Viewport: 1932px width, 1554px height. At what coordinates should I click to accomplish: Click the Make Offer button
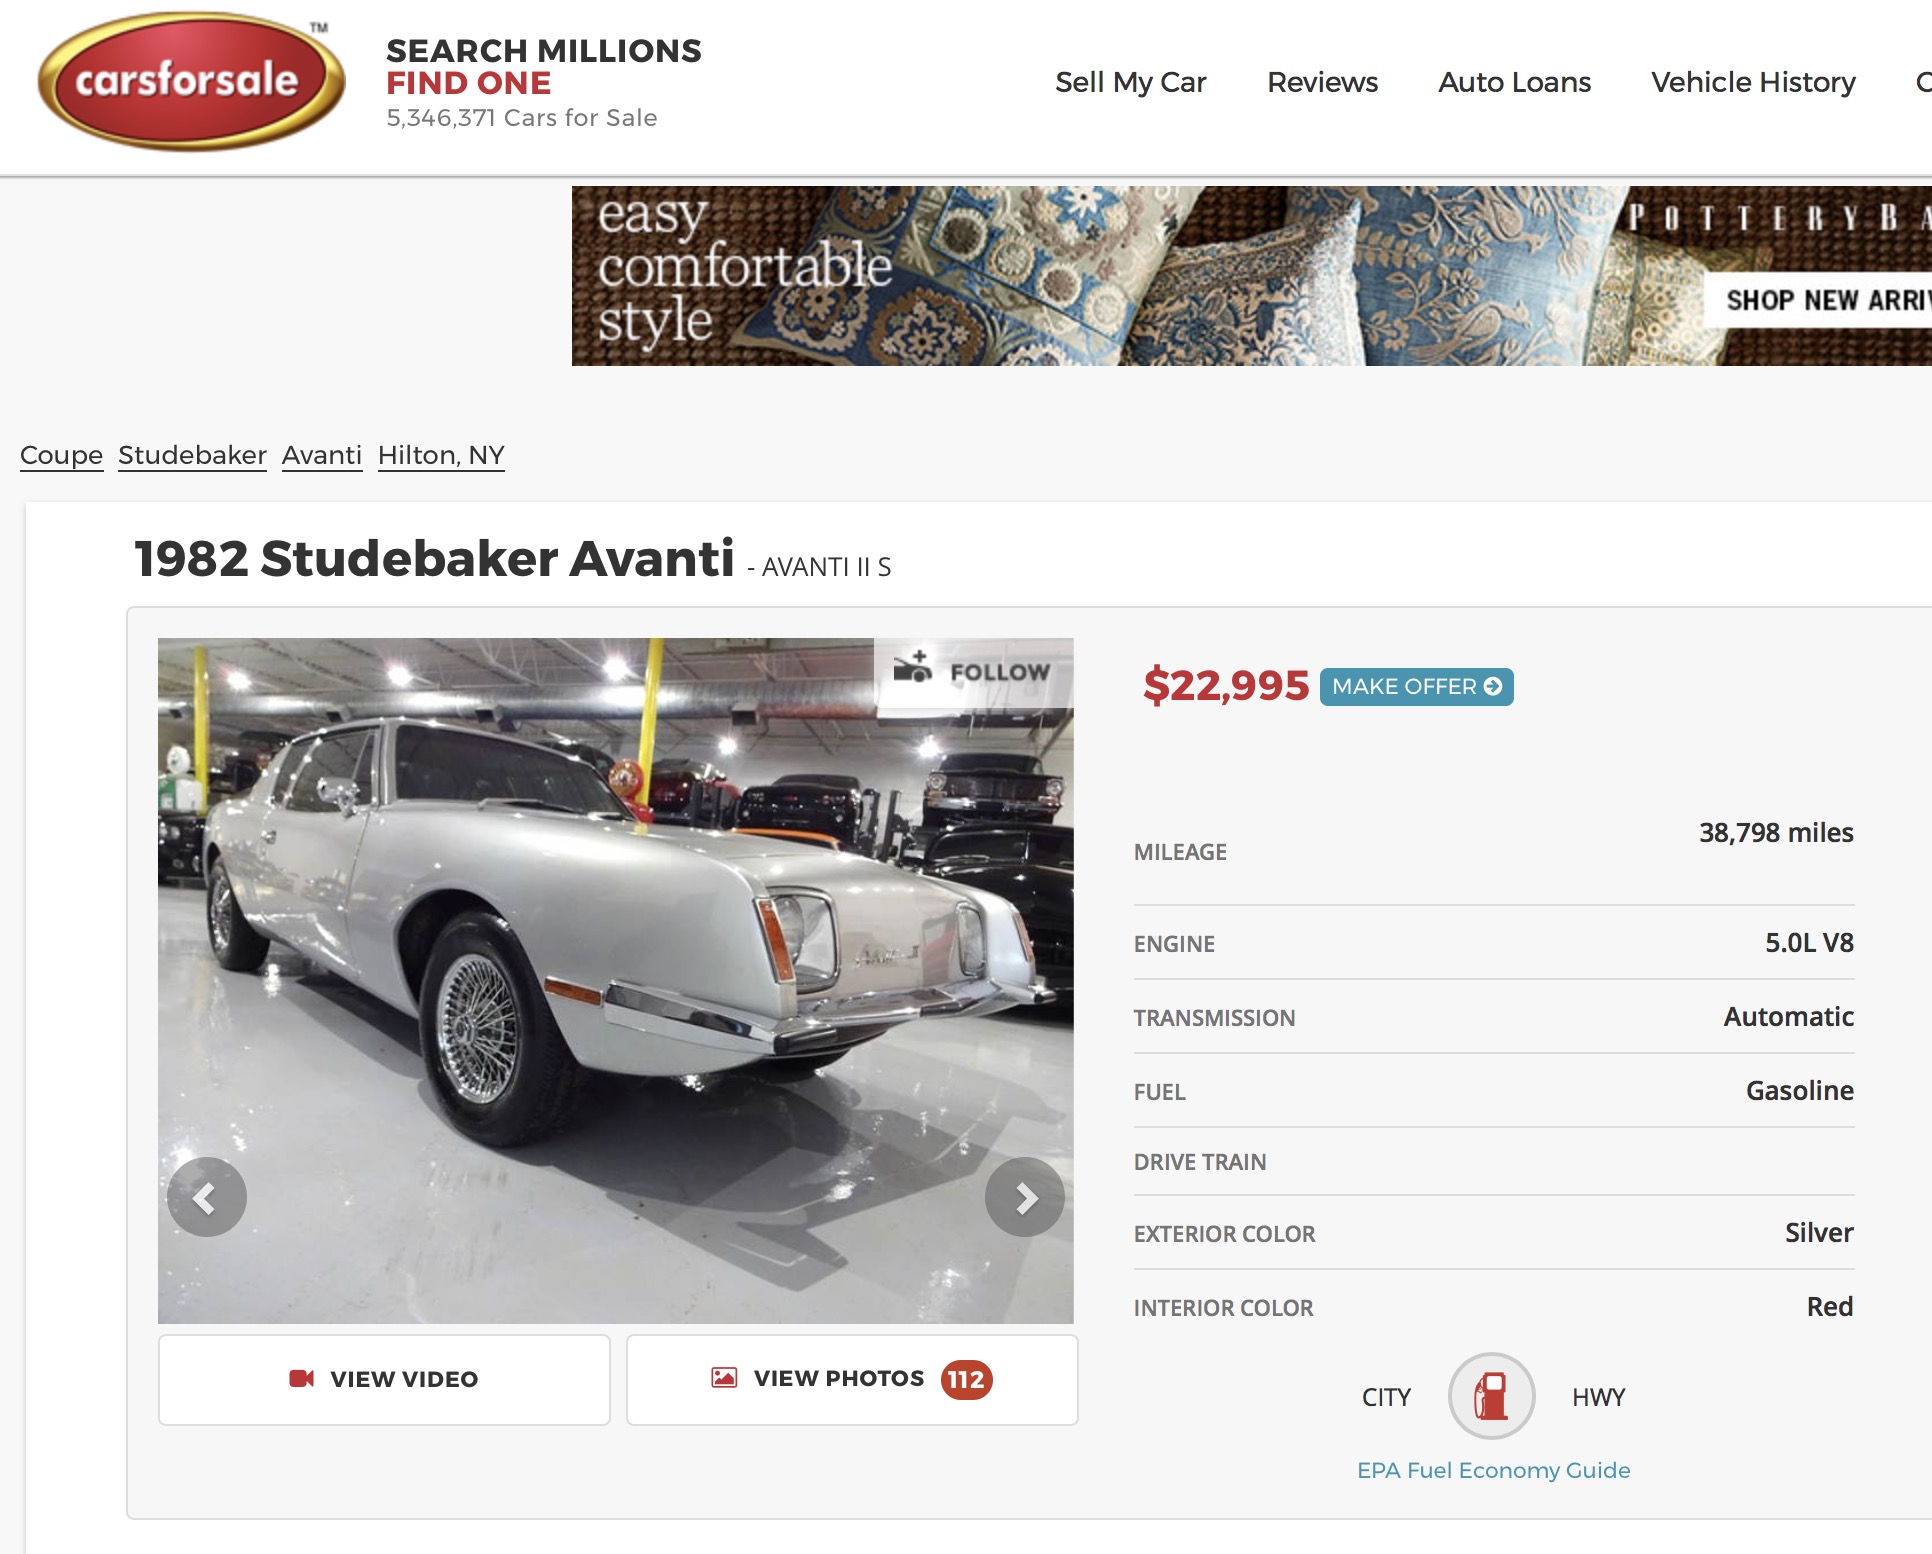1416,687
